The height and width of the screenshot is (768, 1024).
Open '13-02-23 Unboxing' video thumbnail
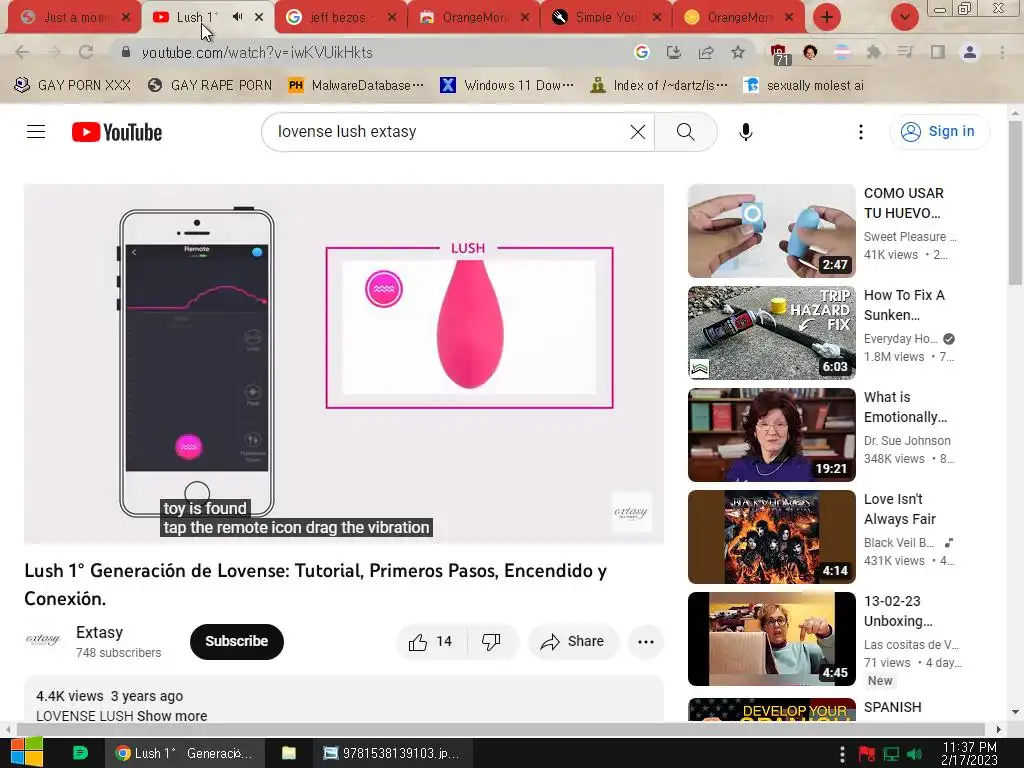point(771,639)
